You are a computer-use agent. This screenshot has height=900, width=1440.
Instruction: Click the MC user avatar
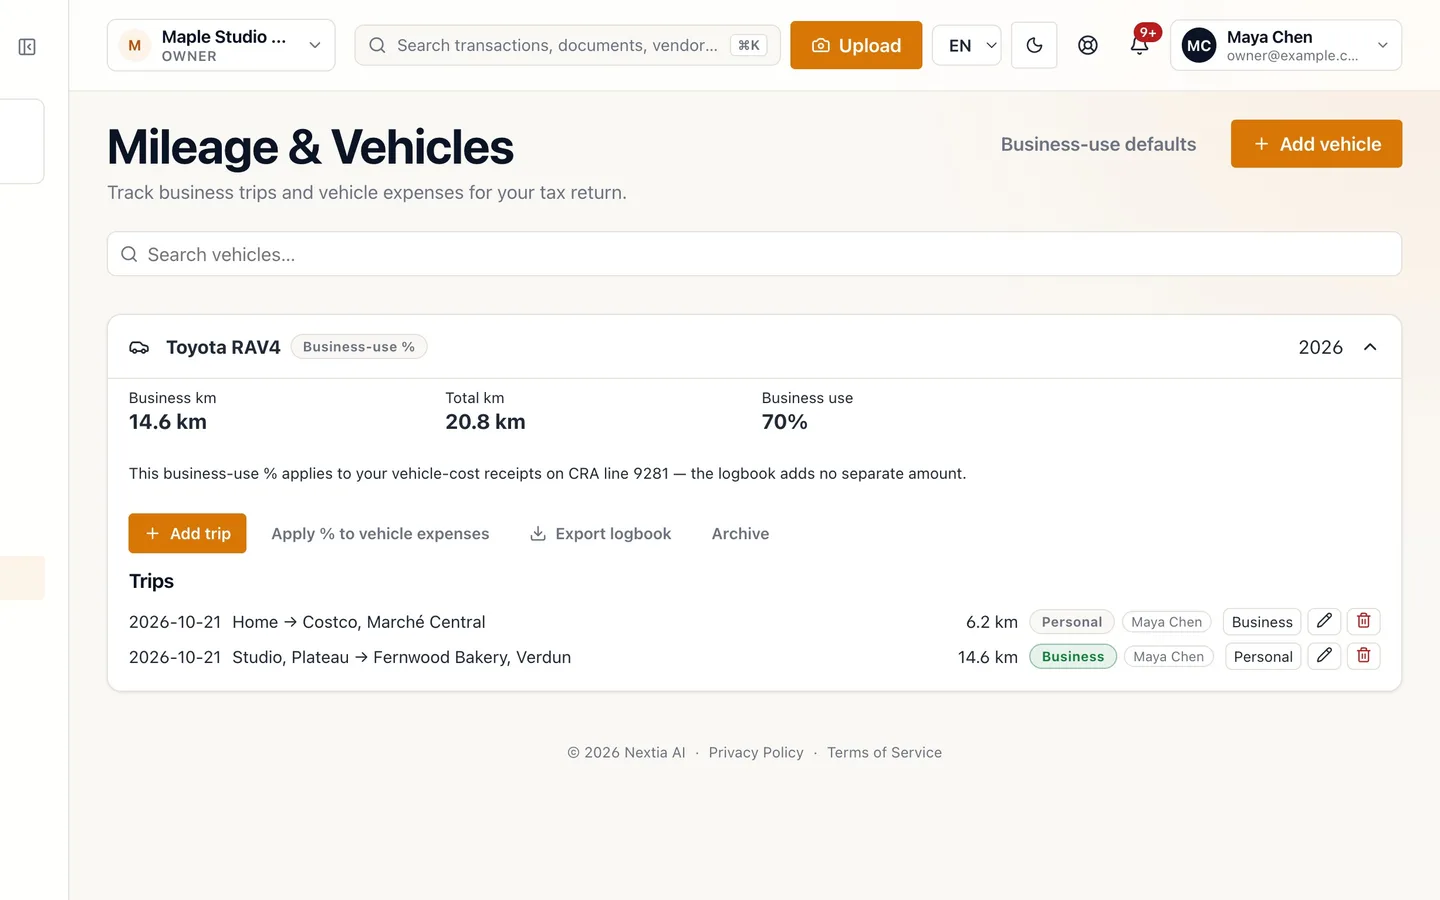tap(1198, 46)
